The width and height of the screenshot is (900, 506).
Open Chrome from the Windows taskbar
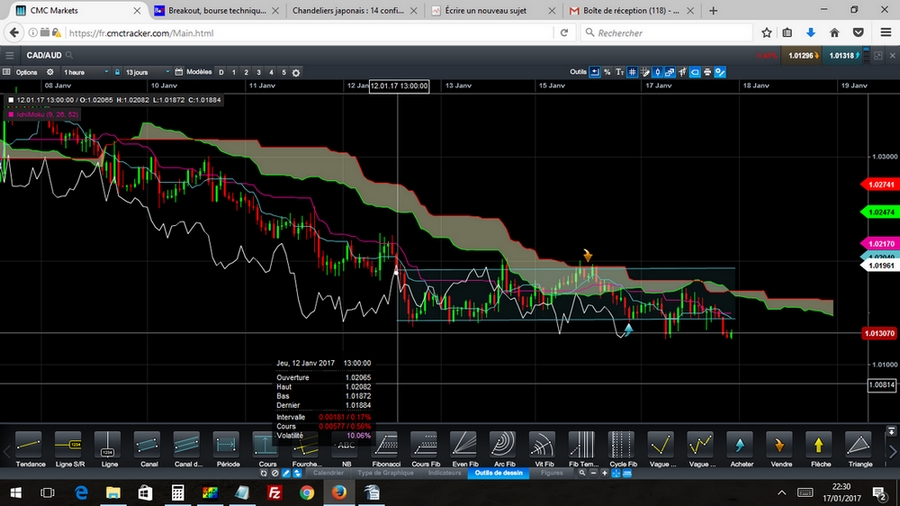point(307,492)
